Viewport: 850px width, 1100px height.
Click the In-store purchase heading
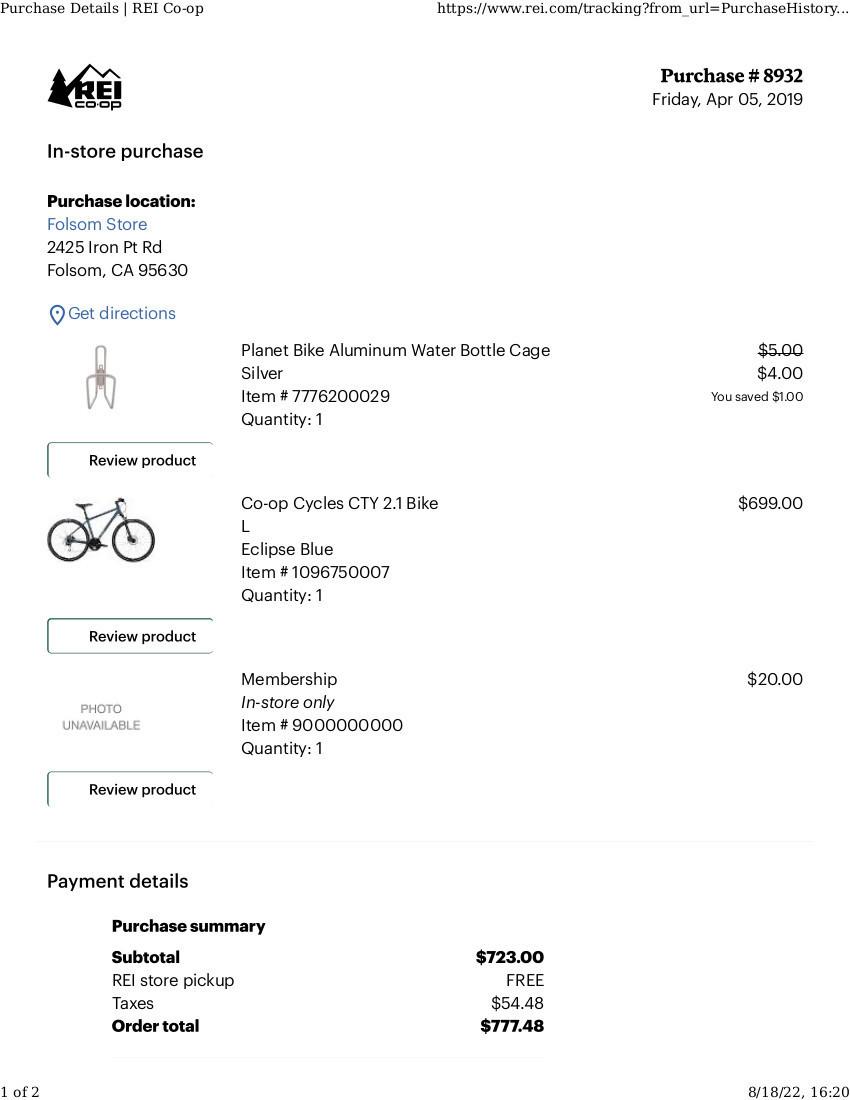click(x=125, y=151)
